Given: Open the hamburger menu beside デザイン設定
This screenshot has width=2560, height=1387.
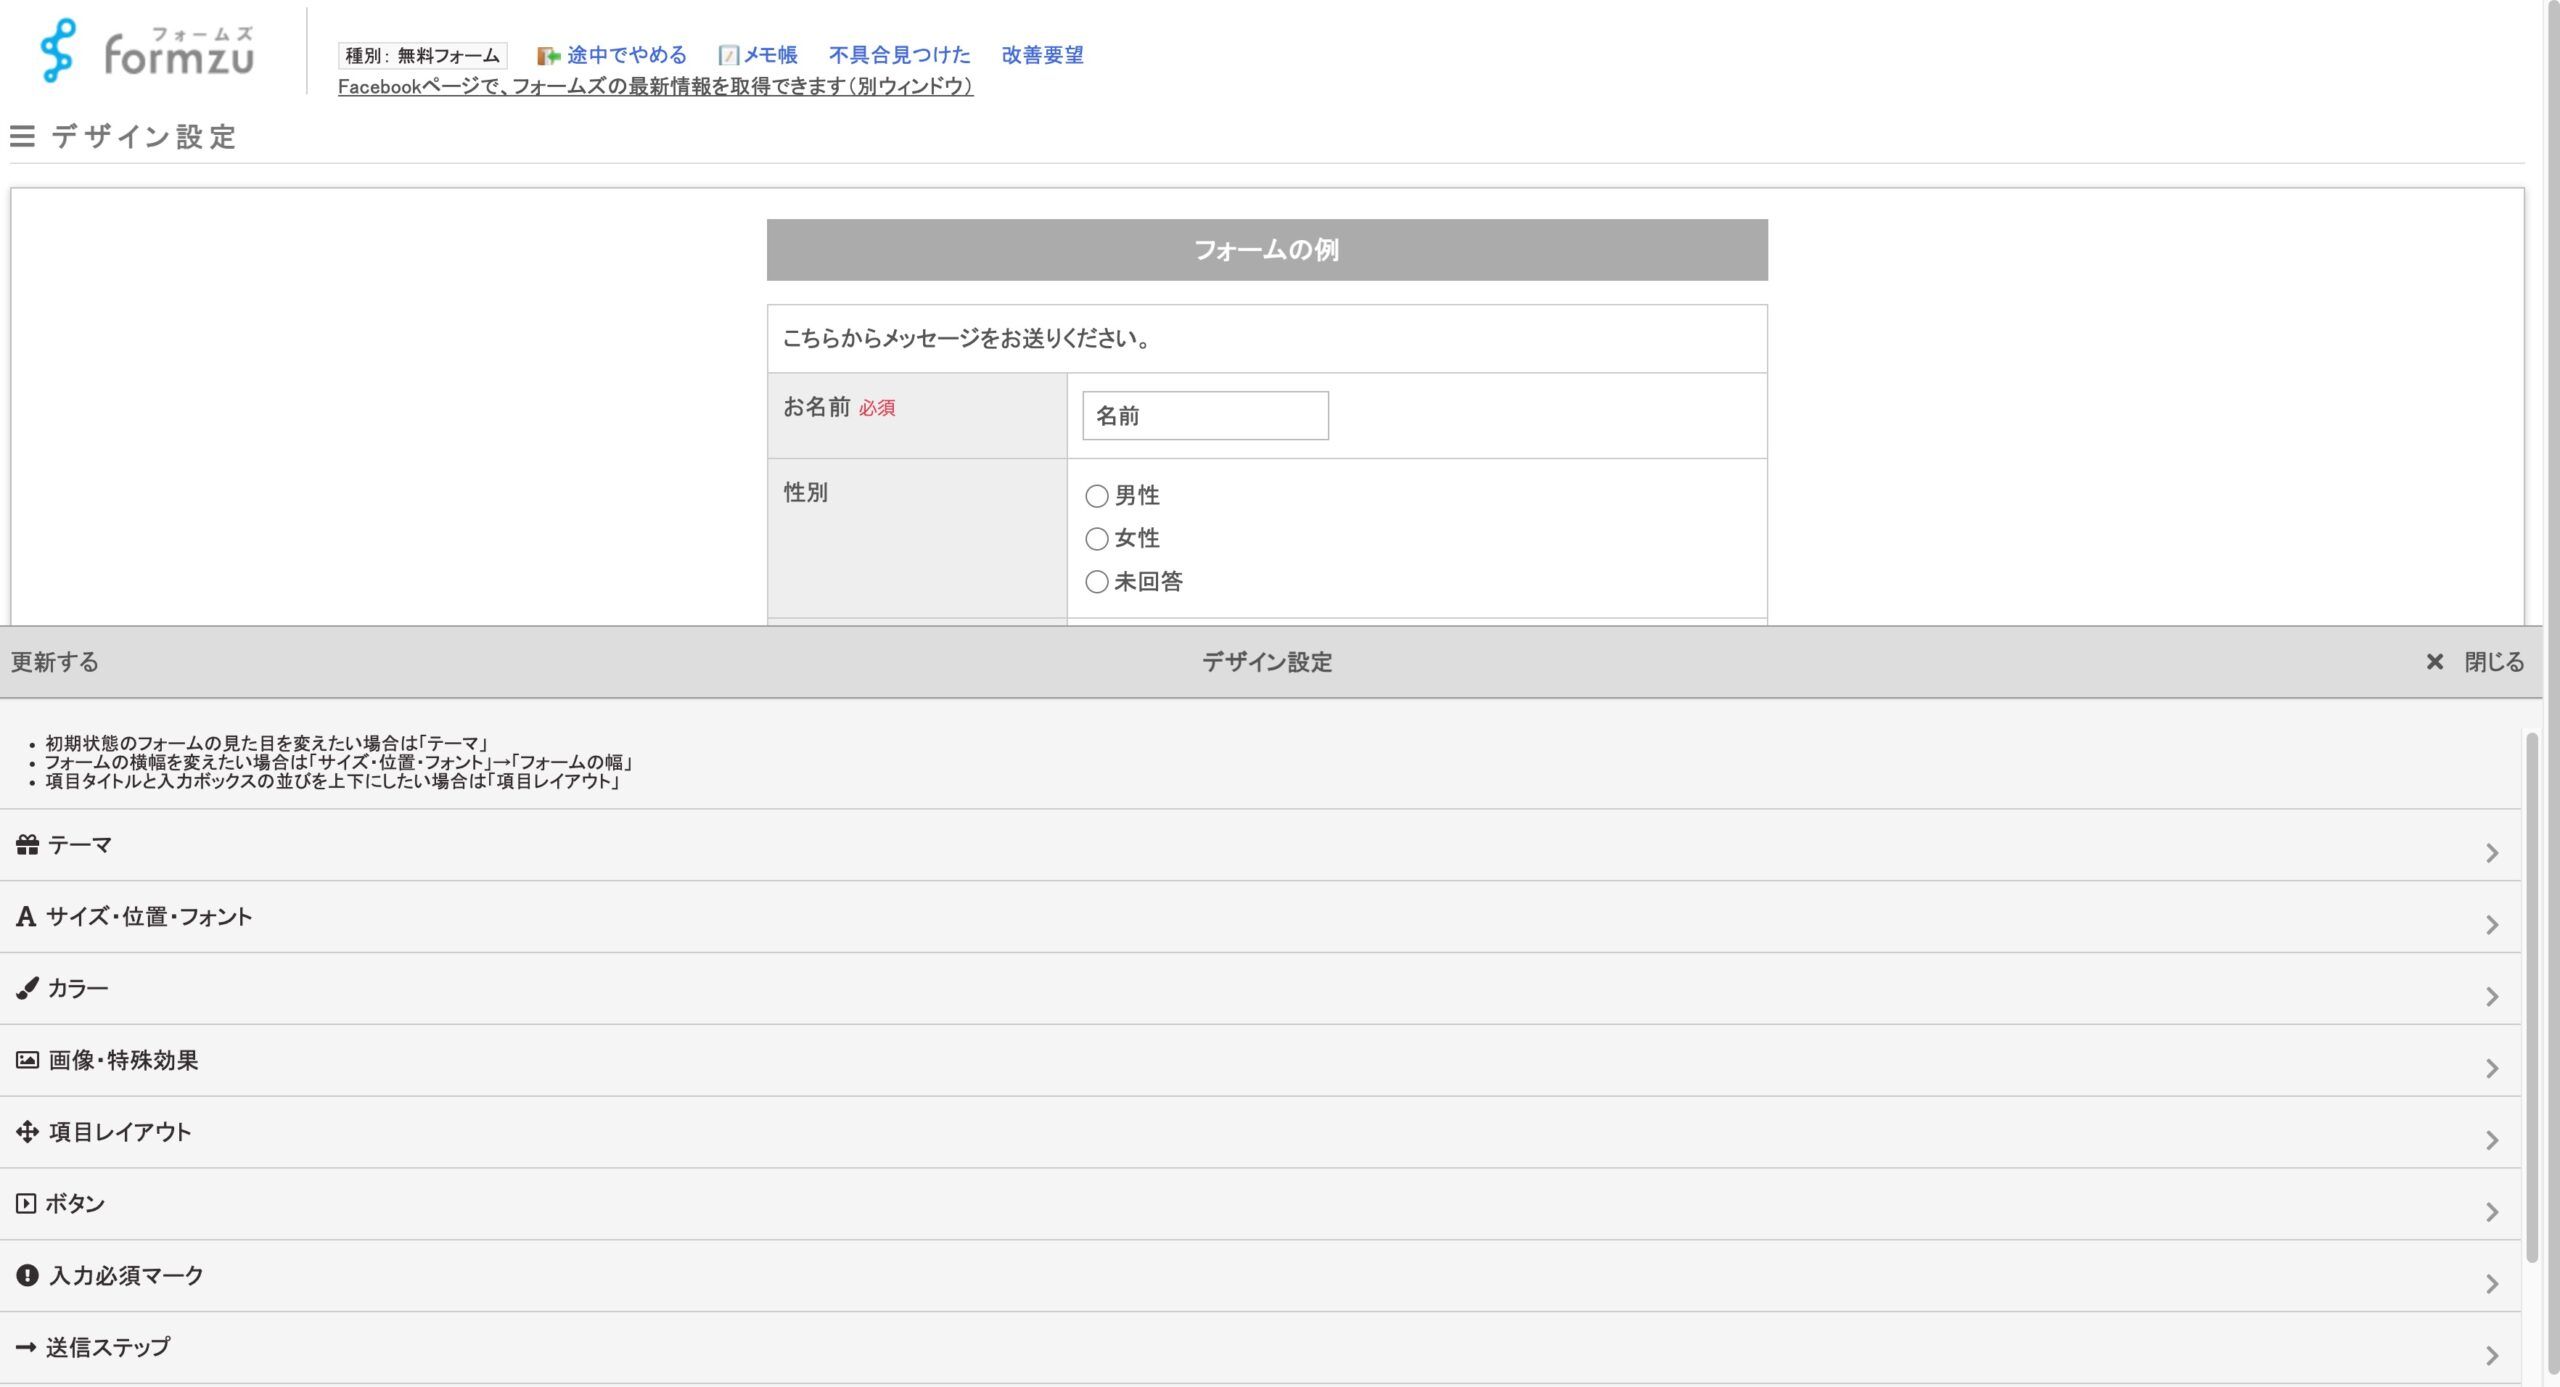Looking at the screenshot, I should tap(22, 137).
